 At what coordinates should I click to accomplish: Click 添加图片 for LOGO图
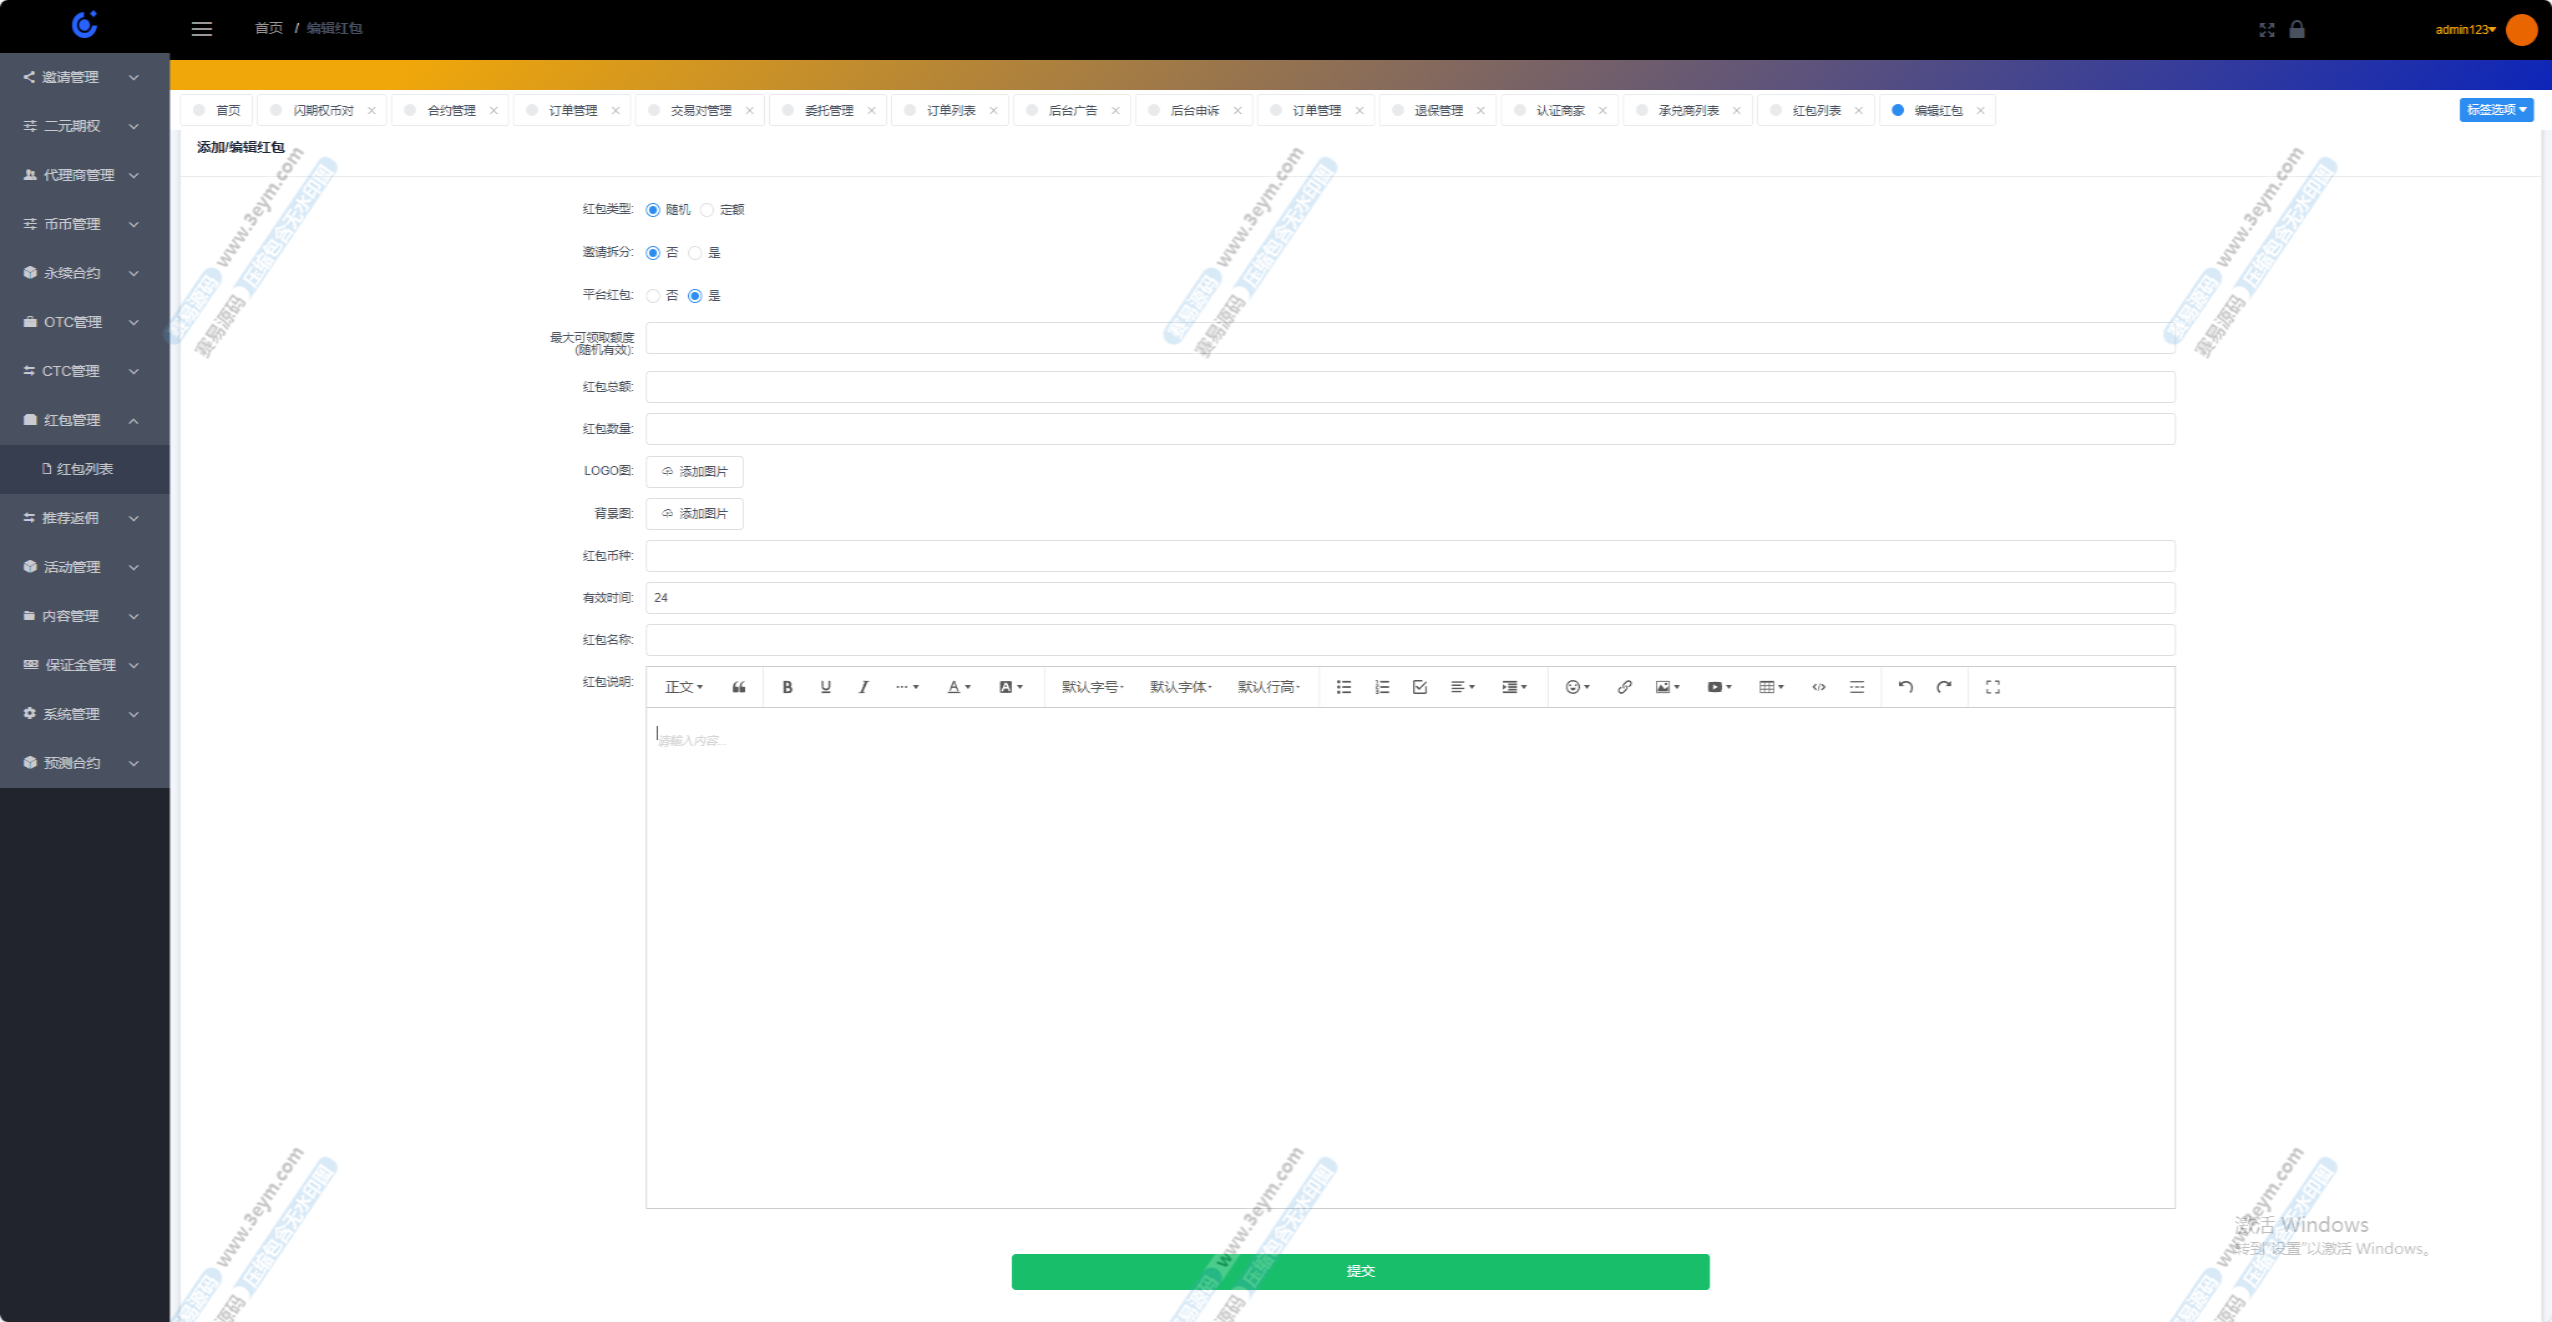(694, 472)
